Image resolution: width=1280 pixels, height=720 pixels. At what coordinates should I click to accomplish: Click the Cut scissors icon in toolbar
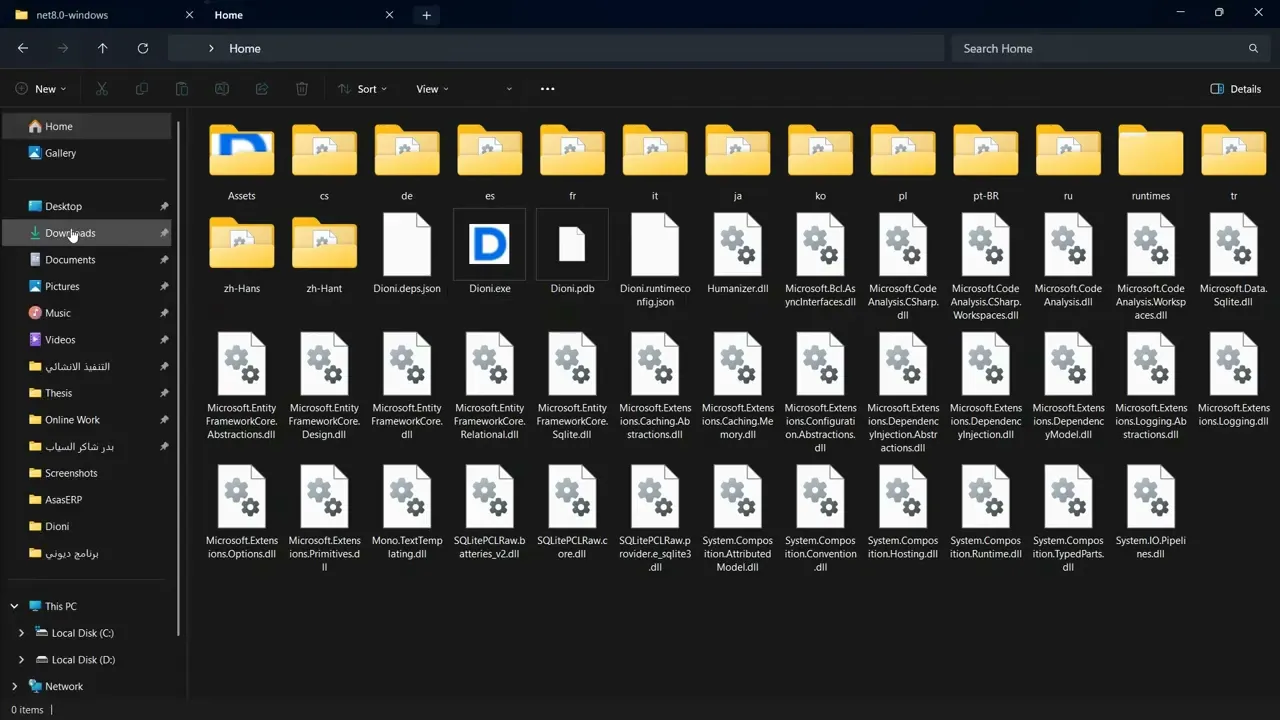[x=102, y=89]
